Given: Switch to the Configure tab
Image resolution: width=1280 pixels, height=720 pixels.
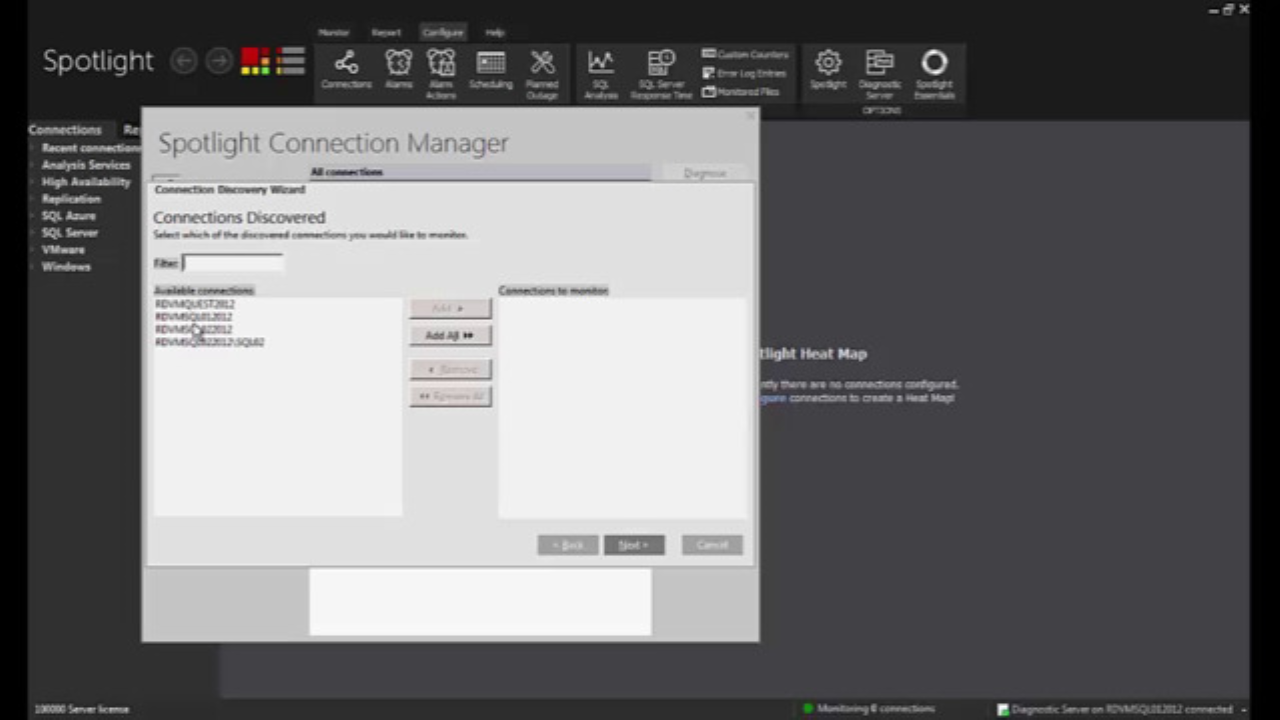Looking at the screenshot, I should coord(442,32).
